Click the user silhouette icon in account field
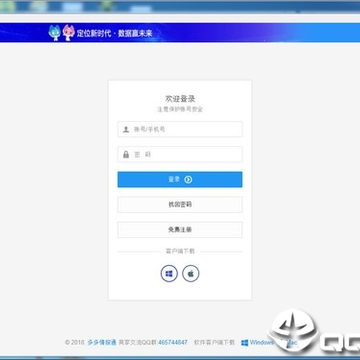Image resolution: width=360 pixels, height=360 pixels. click(x=126, y=129)
